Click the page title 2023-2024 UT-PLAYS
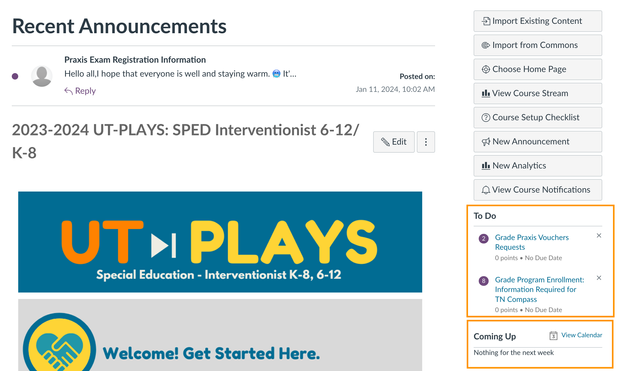The width and height of the screenshot is (625, 371). click(x=185, y=141)
